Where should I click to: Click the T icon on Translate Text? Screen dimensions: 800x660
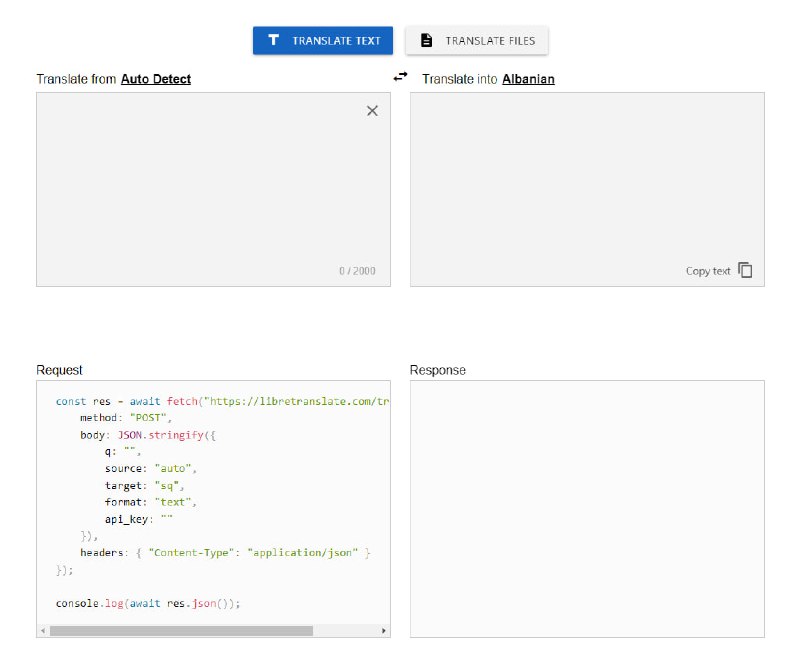(x=273, y=41)
